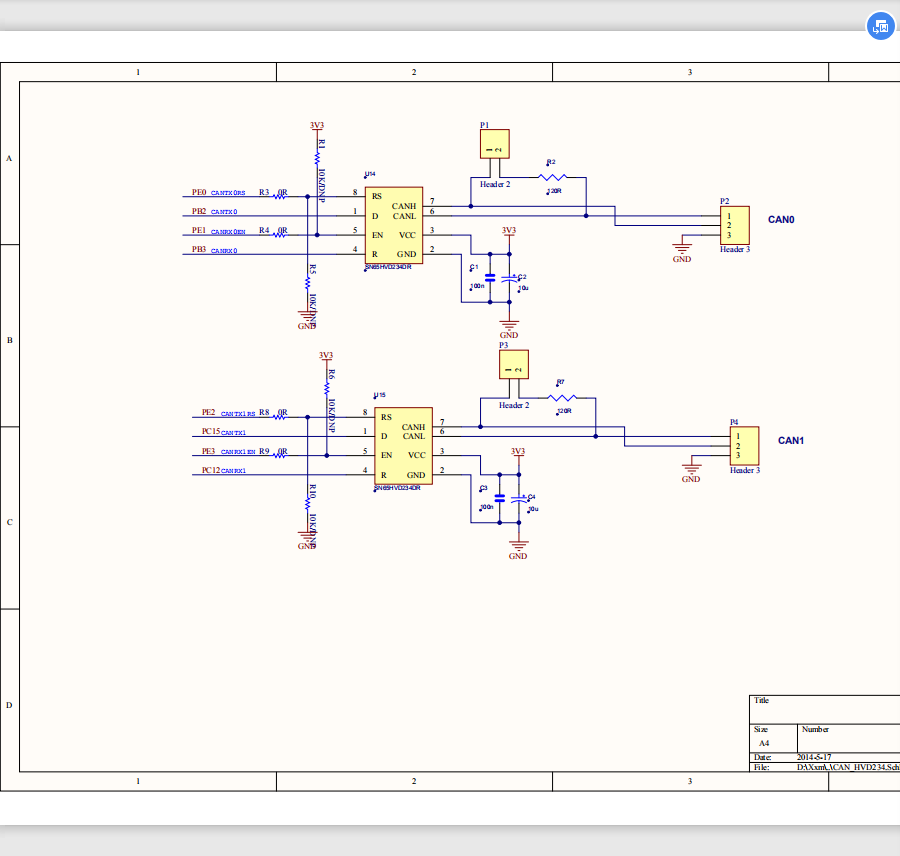
Task: Click the R8 resistor designator
Action: [x=264, y=412]
